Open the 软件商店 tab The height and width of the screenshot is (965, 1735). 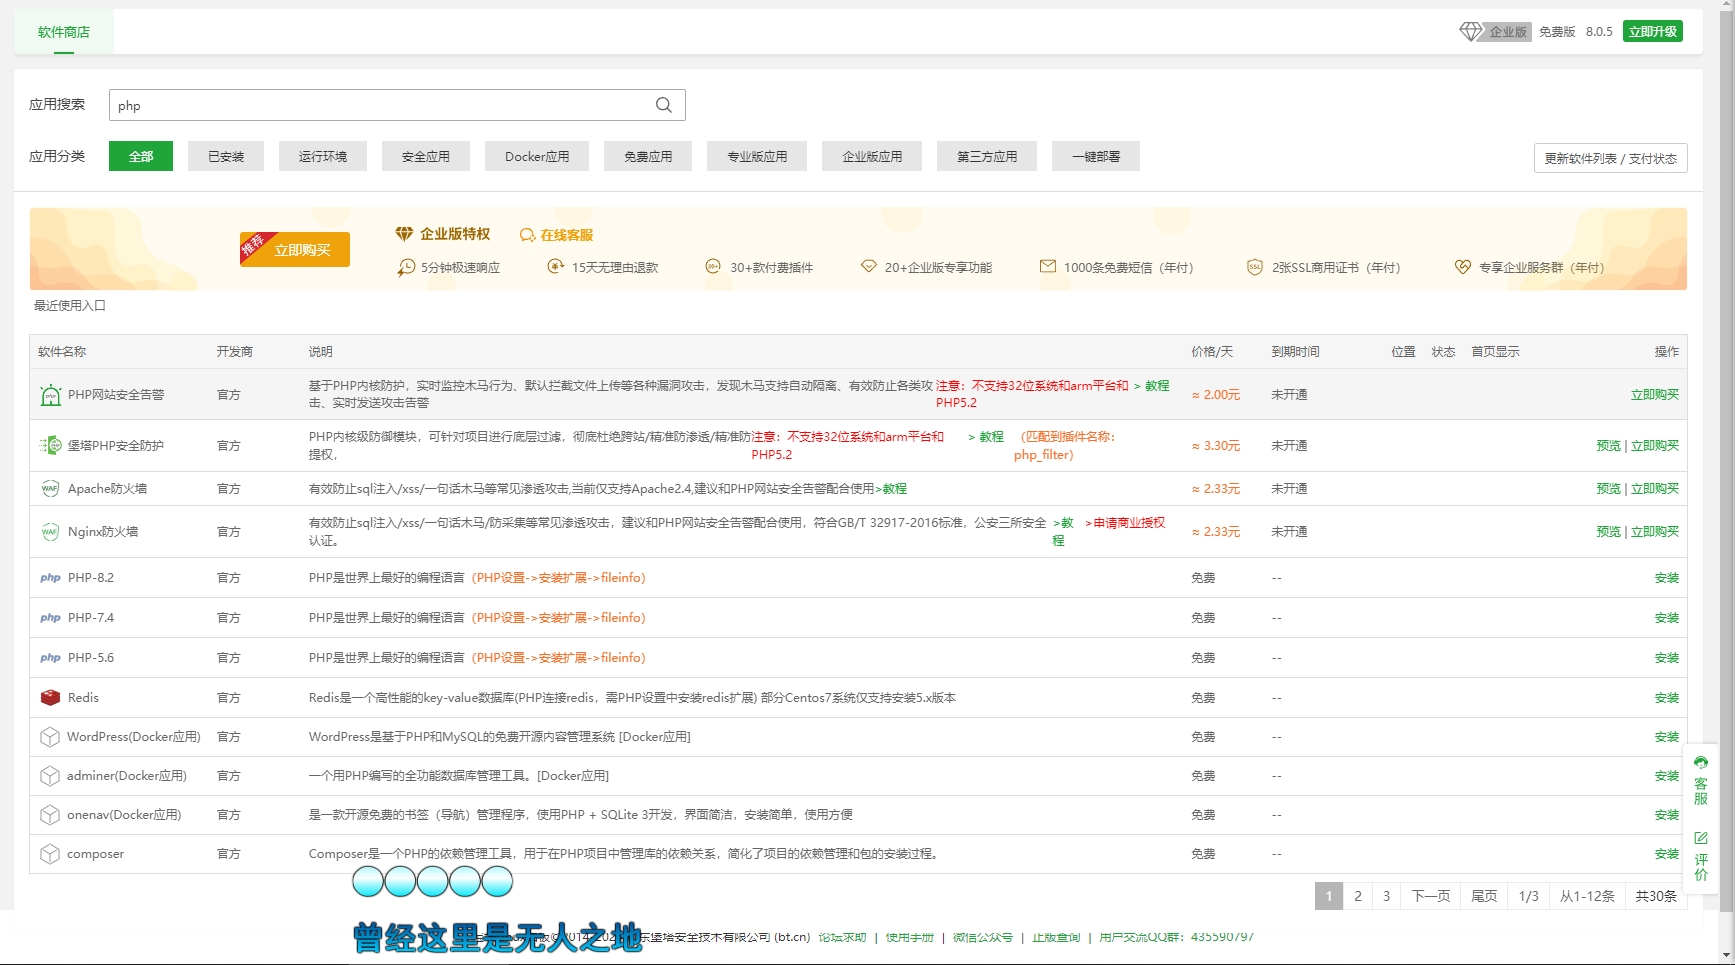tap(64, 32)
